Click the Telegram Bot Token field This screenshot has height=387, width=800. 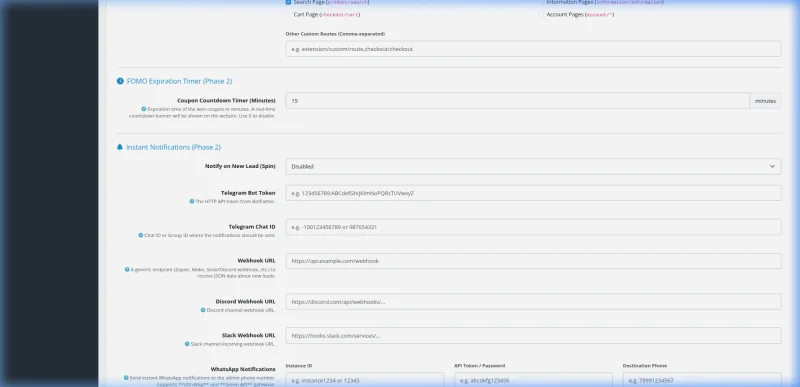coord(533,193)
